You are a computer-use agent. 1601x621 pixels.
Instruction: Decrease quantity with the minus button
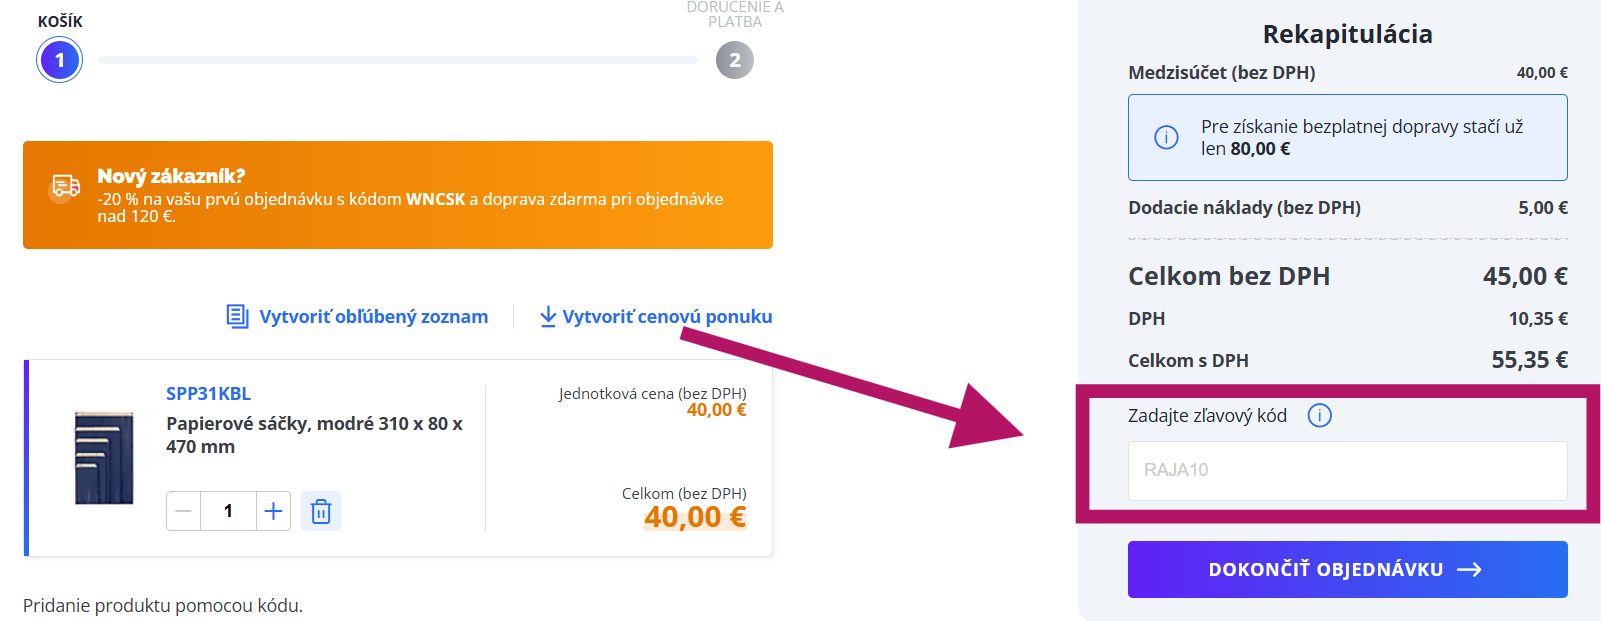tap(183, 511)
